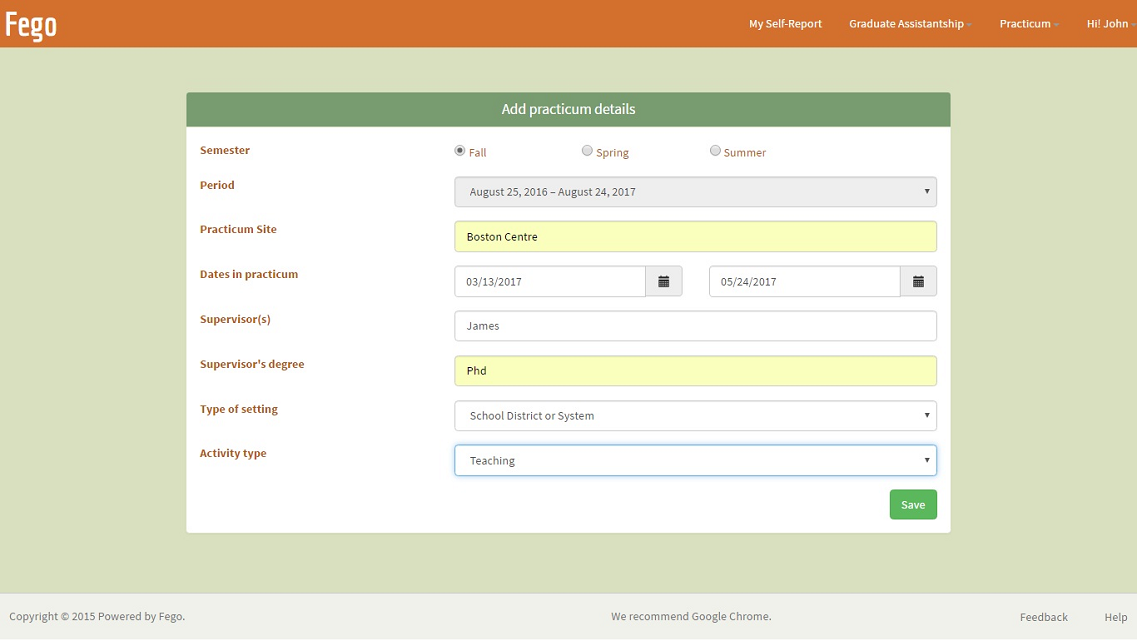Select the Spring semester radio button
Viewport: 1137px width, 641px height.
coord(587,151)
